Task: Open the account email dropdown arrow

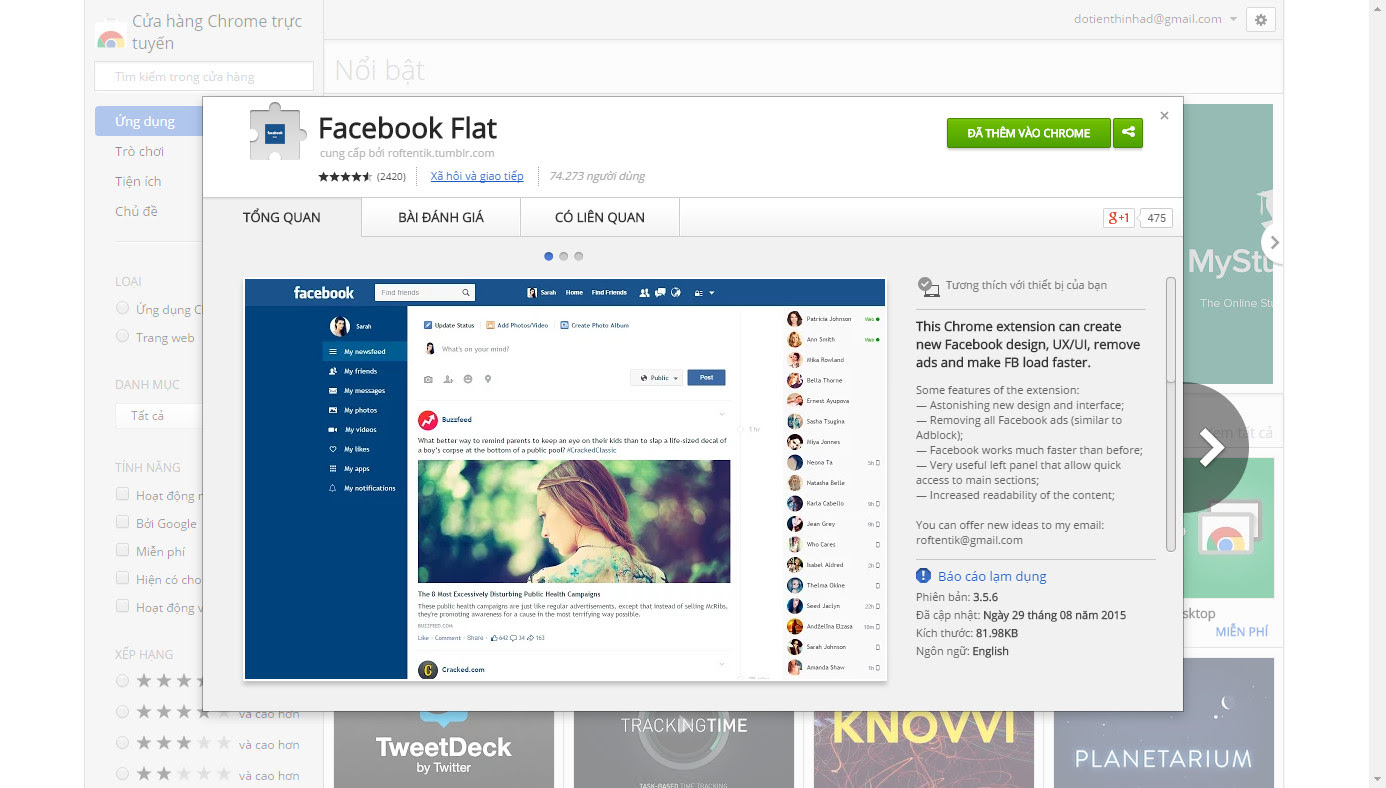Action: [1233, 19]
